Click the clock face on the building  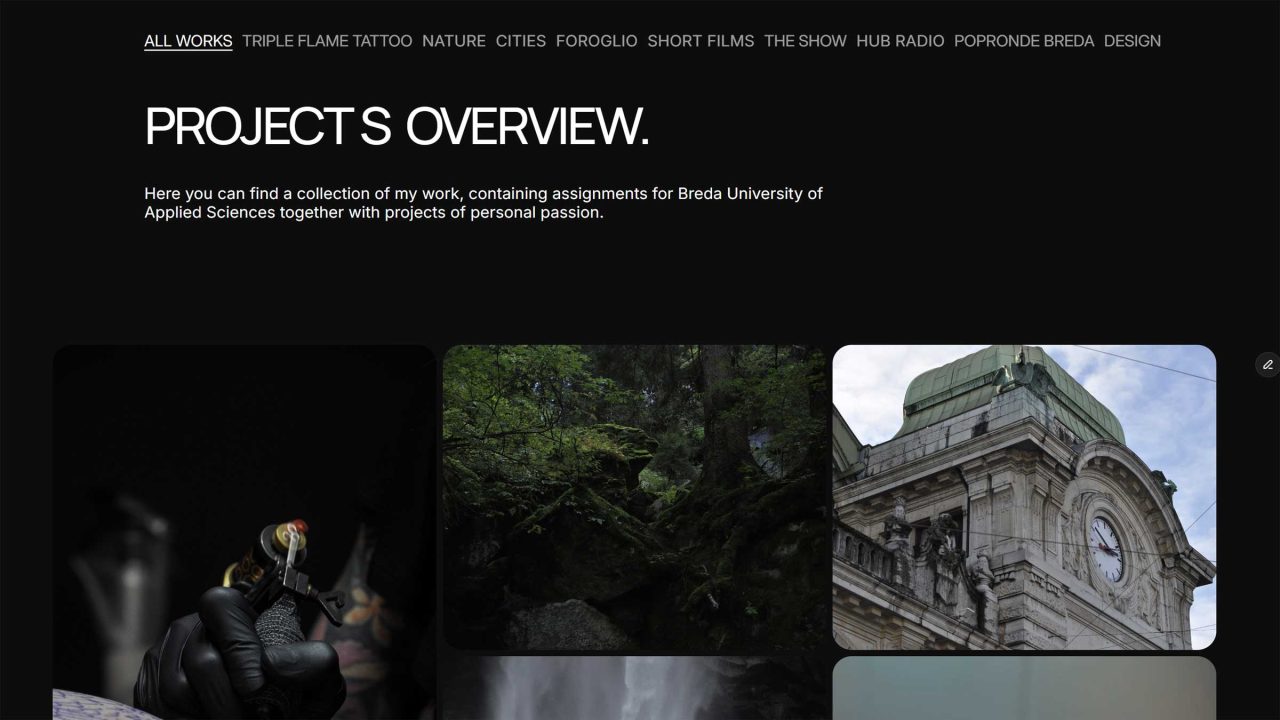pyautogui.click(x=1105, y=548)
